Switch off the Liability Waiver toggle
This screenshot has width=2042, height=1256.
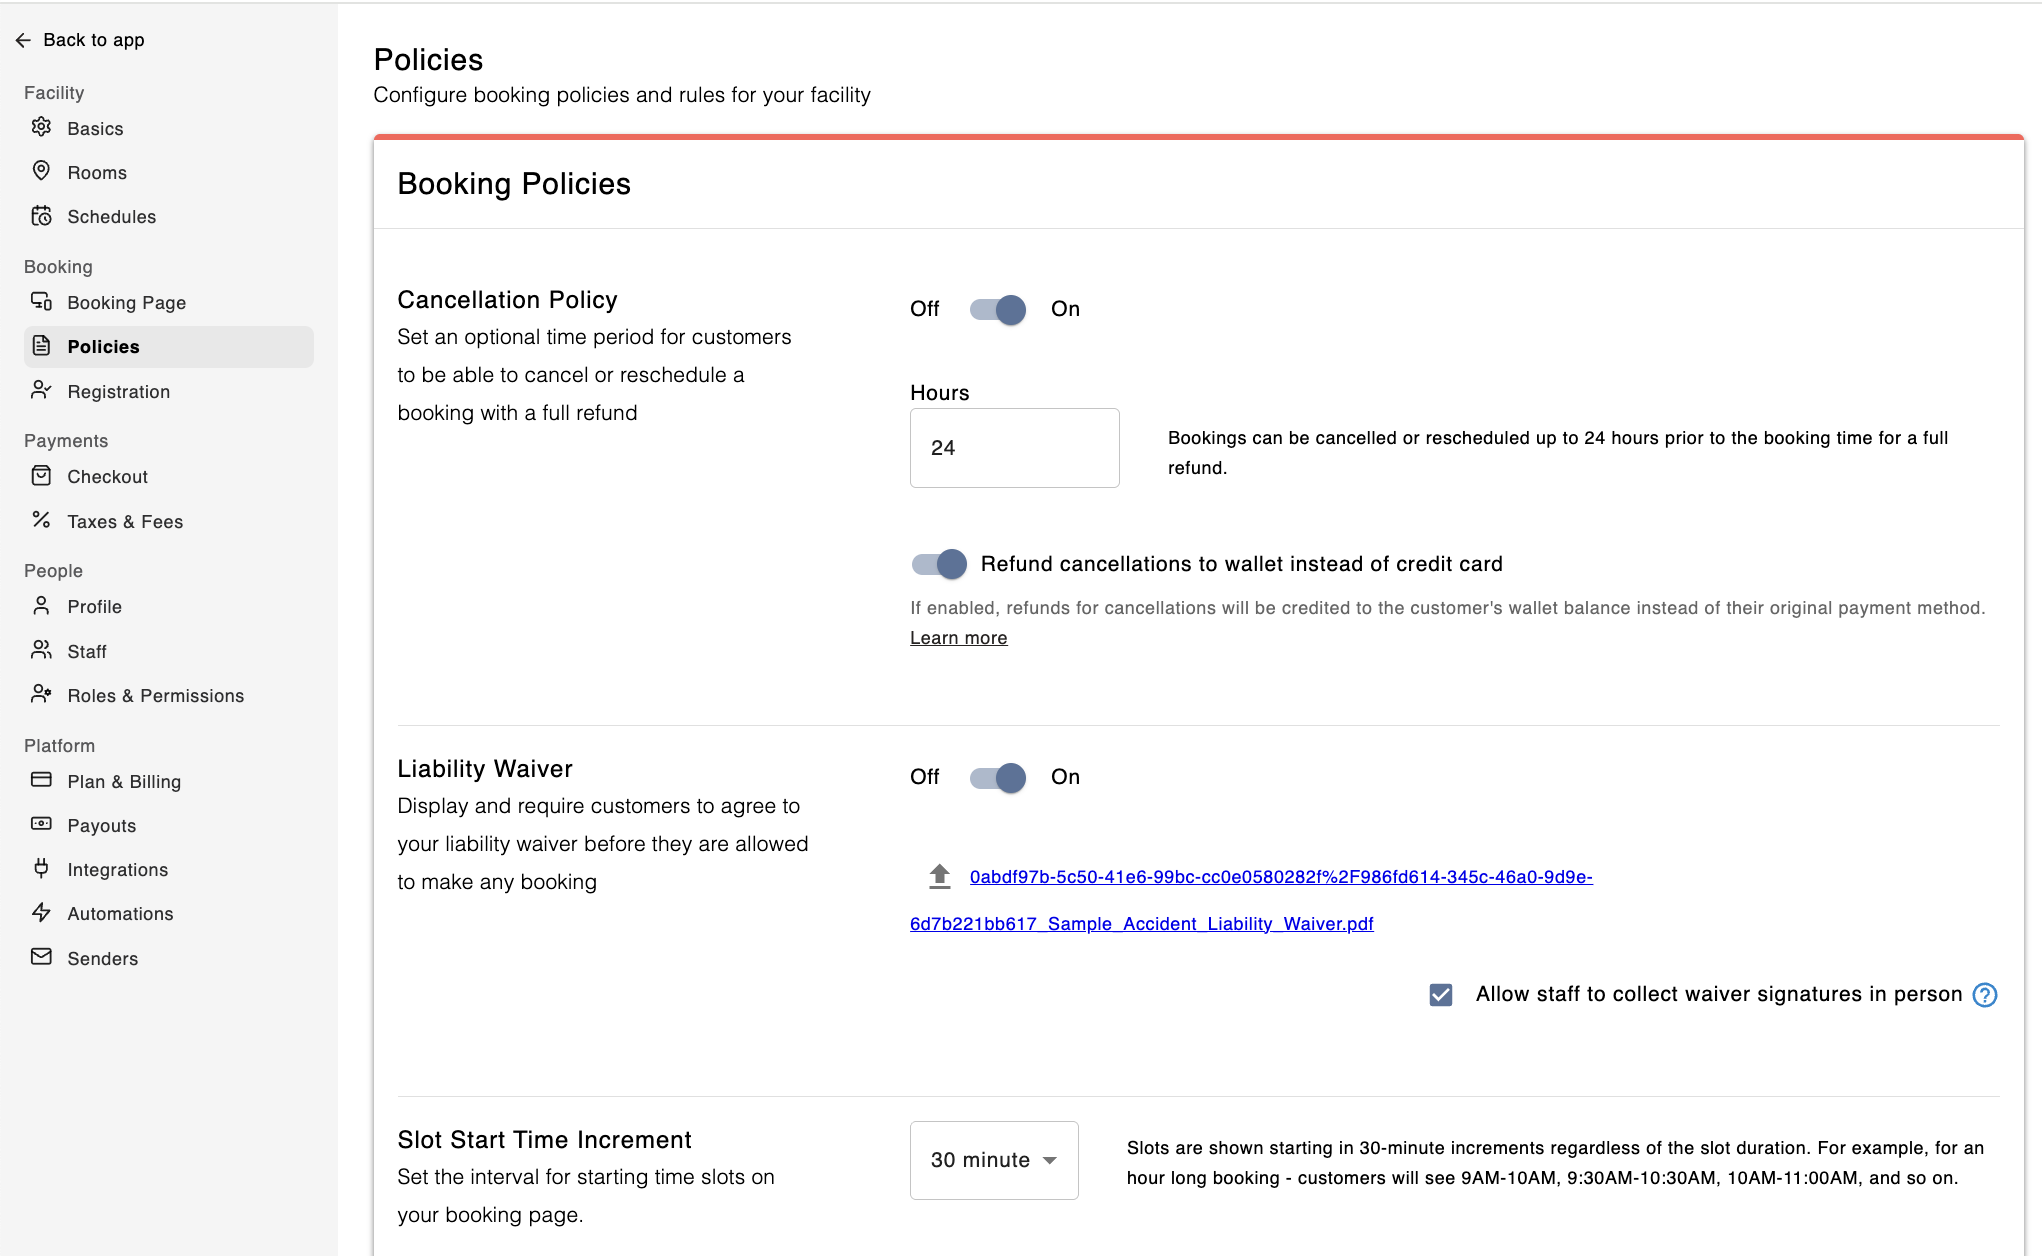click(998, 778)
